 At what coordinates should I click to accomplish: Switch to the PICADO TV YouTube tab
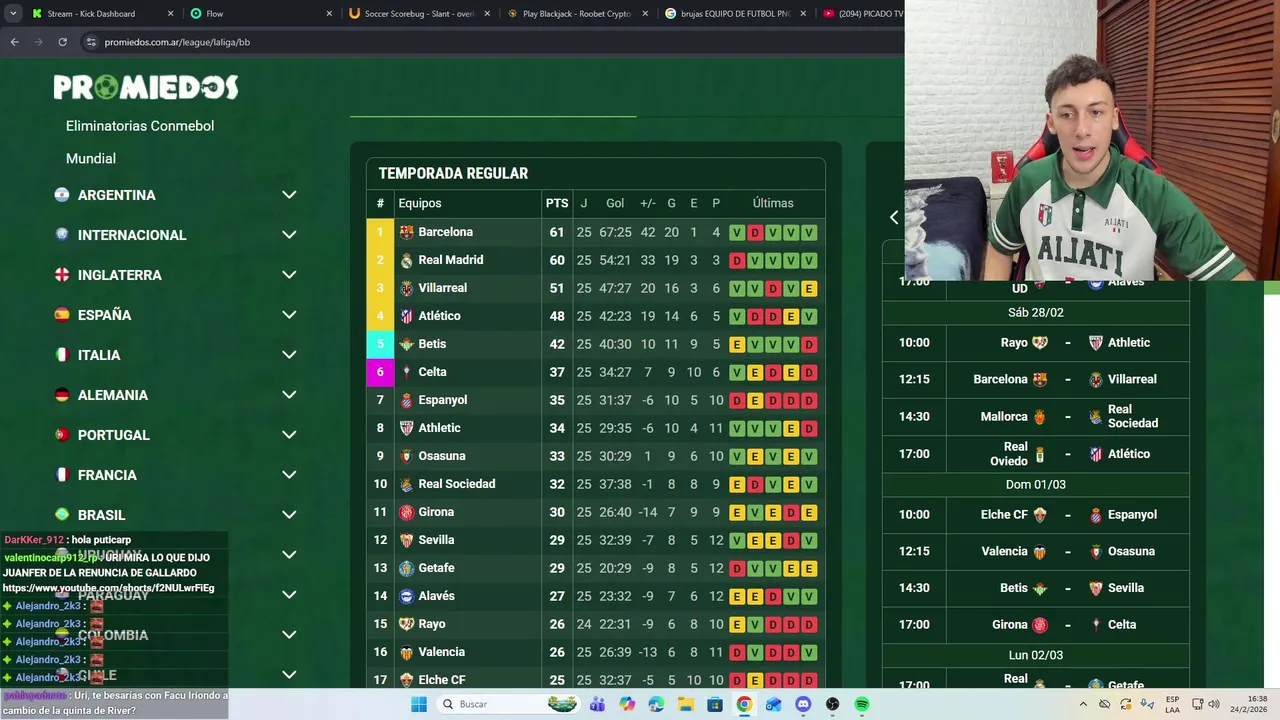[x=862, y=14]
